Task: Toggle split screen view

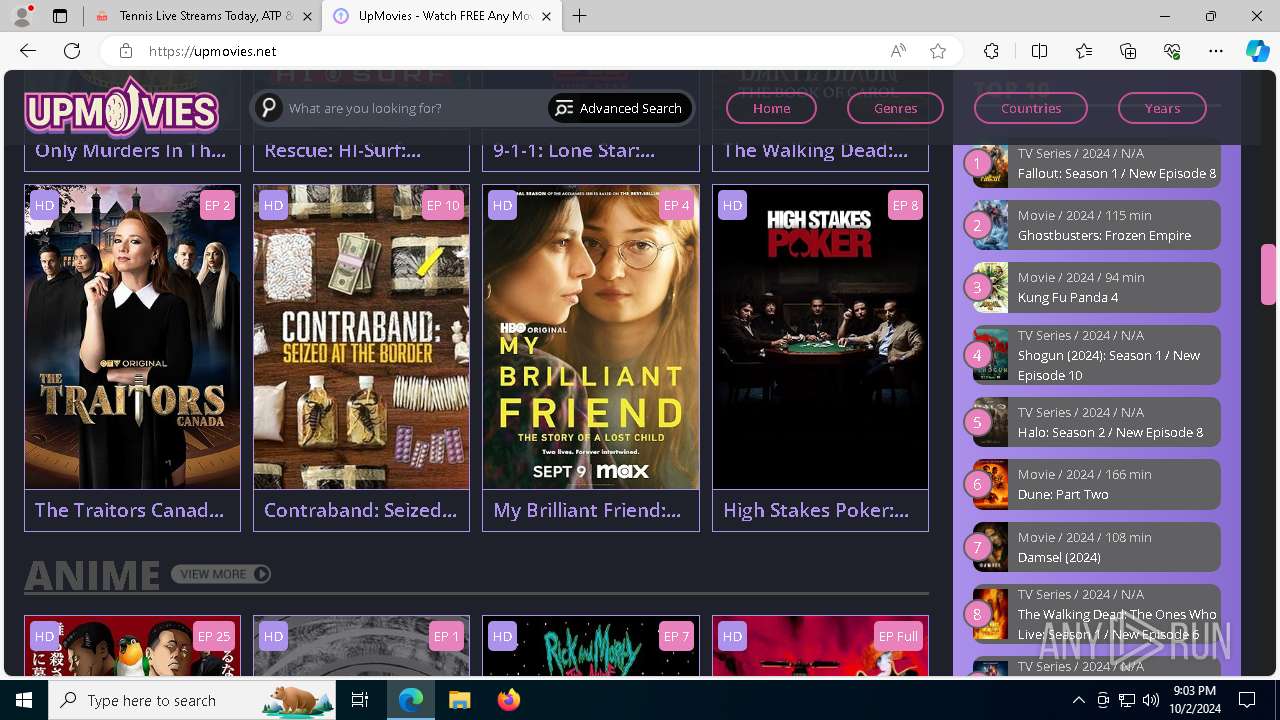Action: pos(1039,51)
